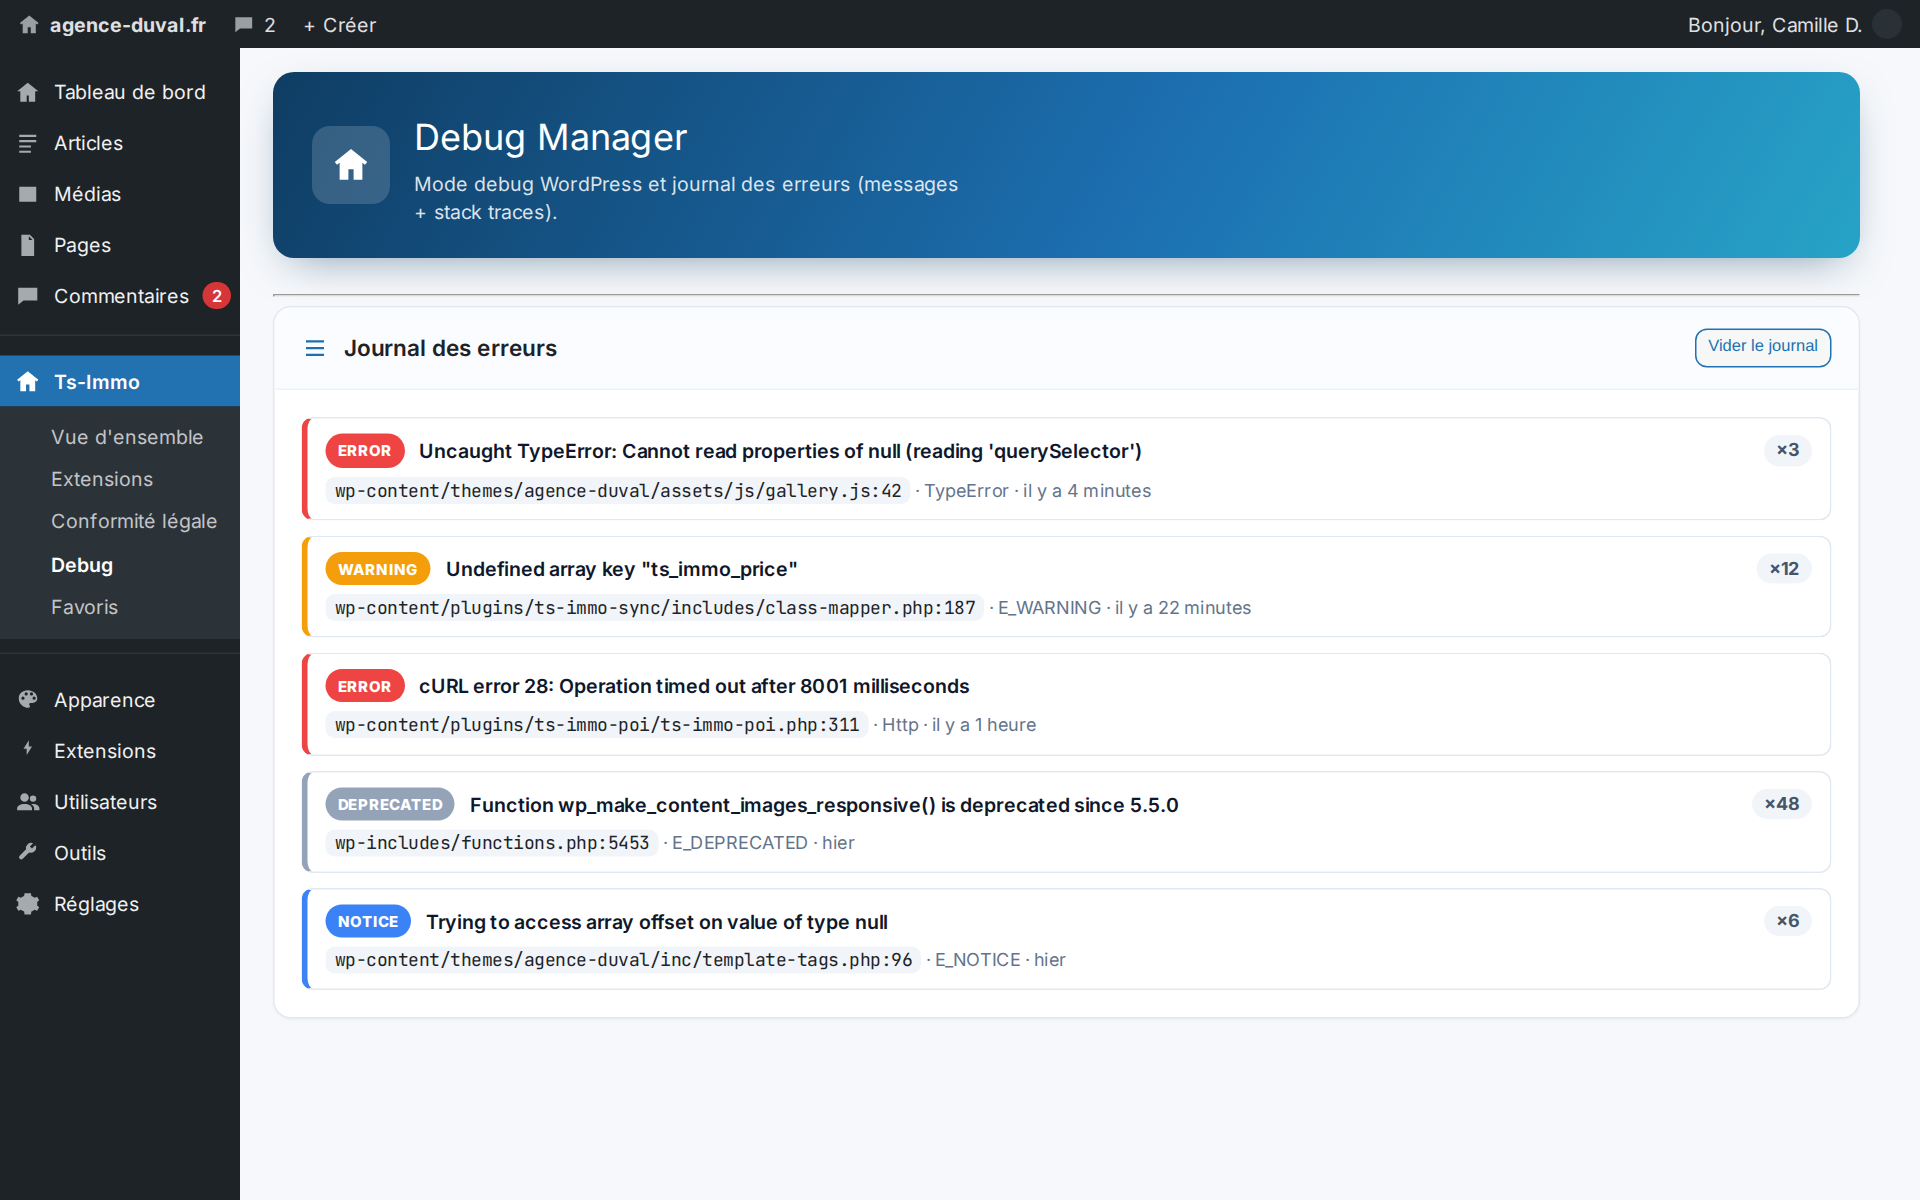Open the Ts-Immo Extensions submenu item
Screen dimensions: 1920x1200
(x=102, y=479)
